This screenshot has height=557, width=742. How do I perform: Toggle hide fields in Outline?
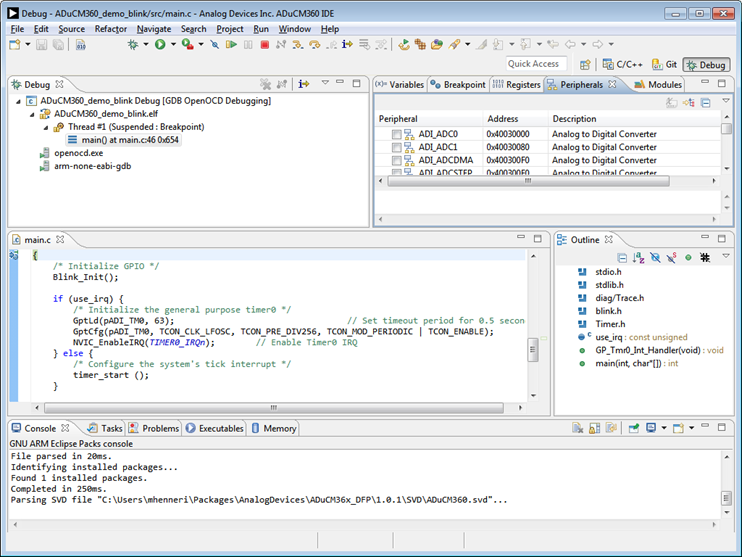[655, 258]
